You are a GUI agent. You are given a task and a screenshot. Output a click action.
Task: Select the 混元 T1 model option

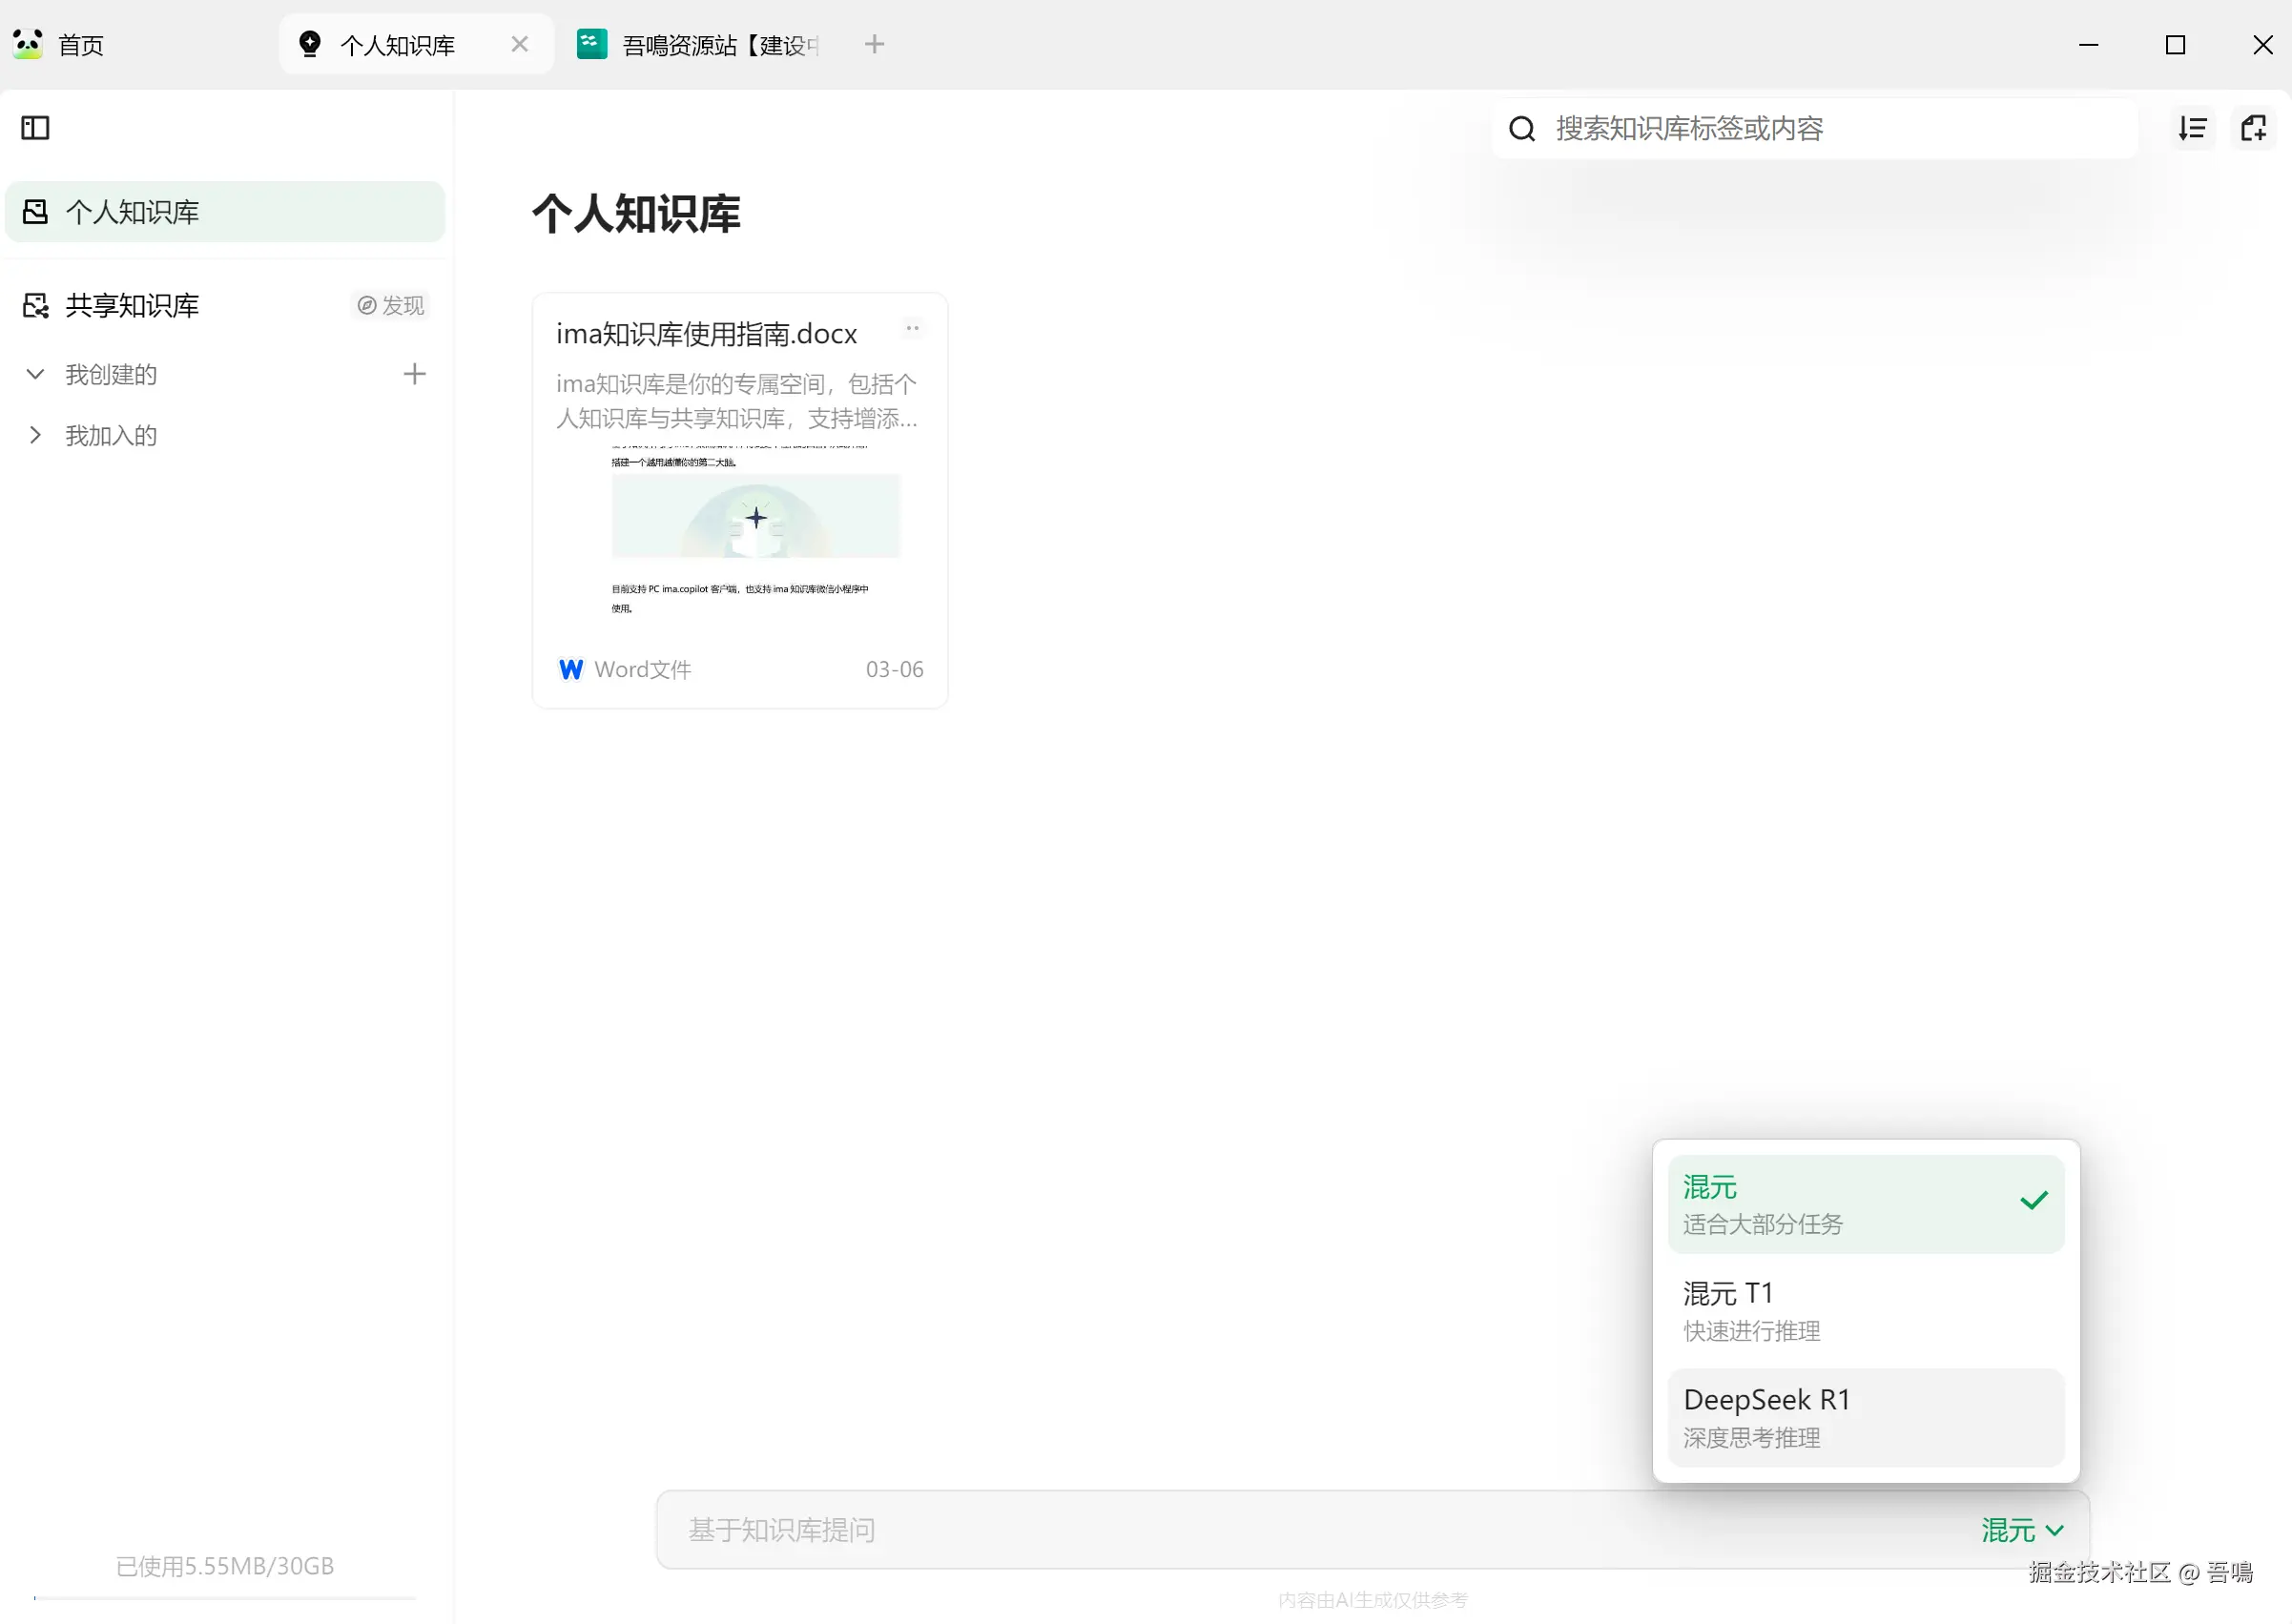pos(1865,1310)
